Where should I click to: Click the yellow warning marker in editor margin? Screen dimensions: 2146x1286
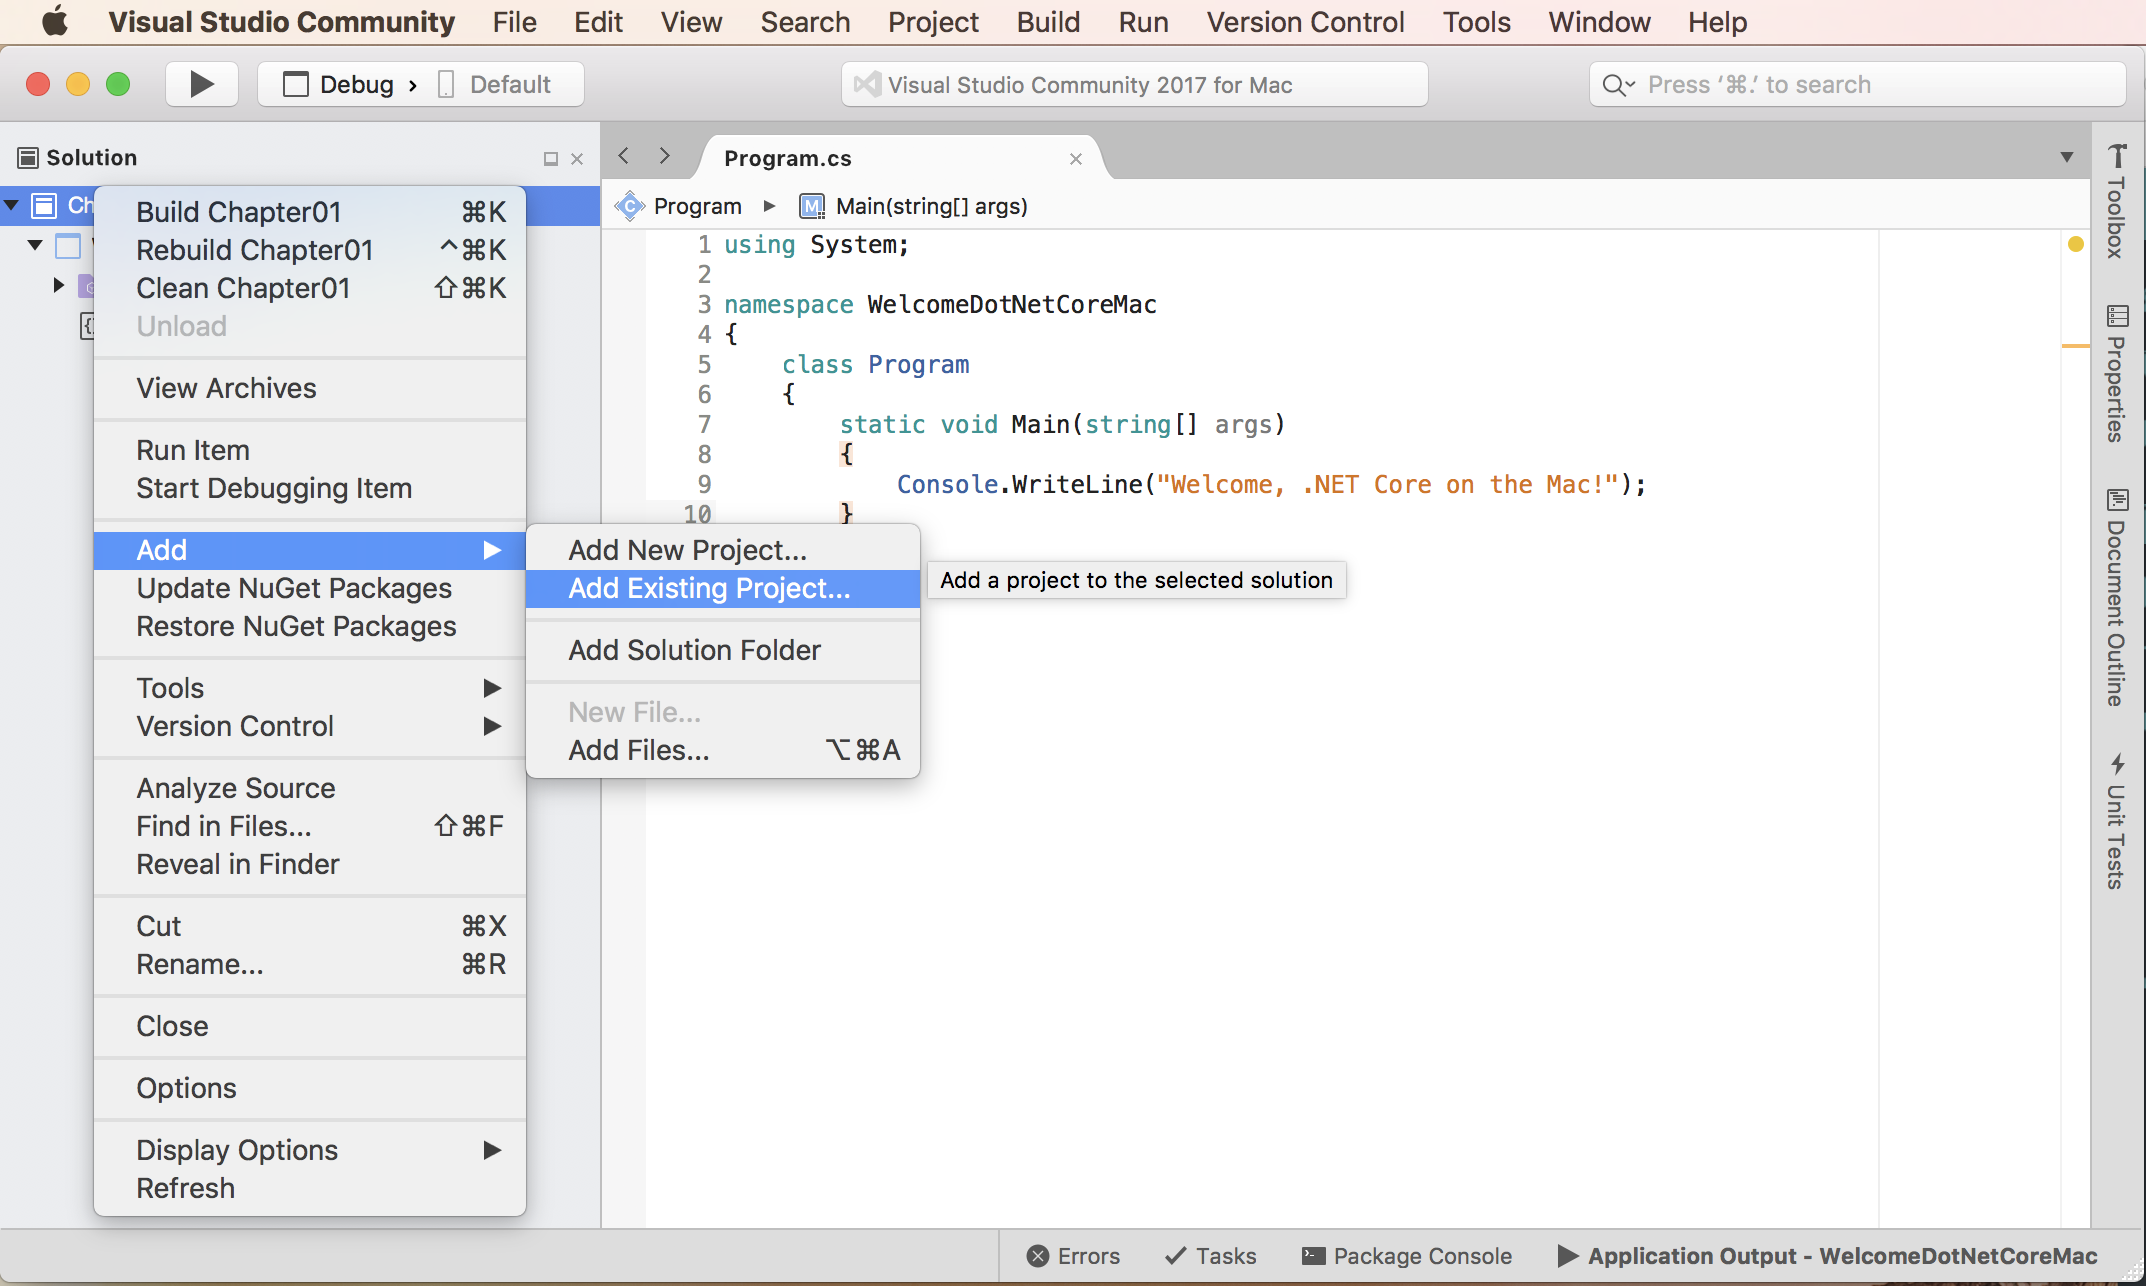pyautogui.click(x=2076, y=244)
